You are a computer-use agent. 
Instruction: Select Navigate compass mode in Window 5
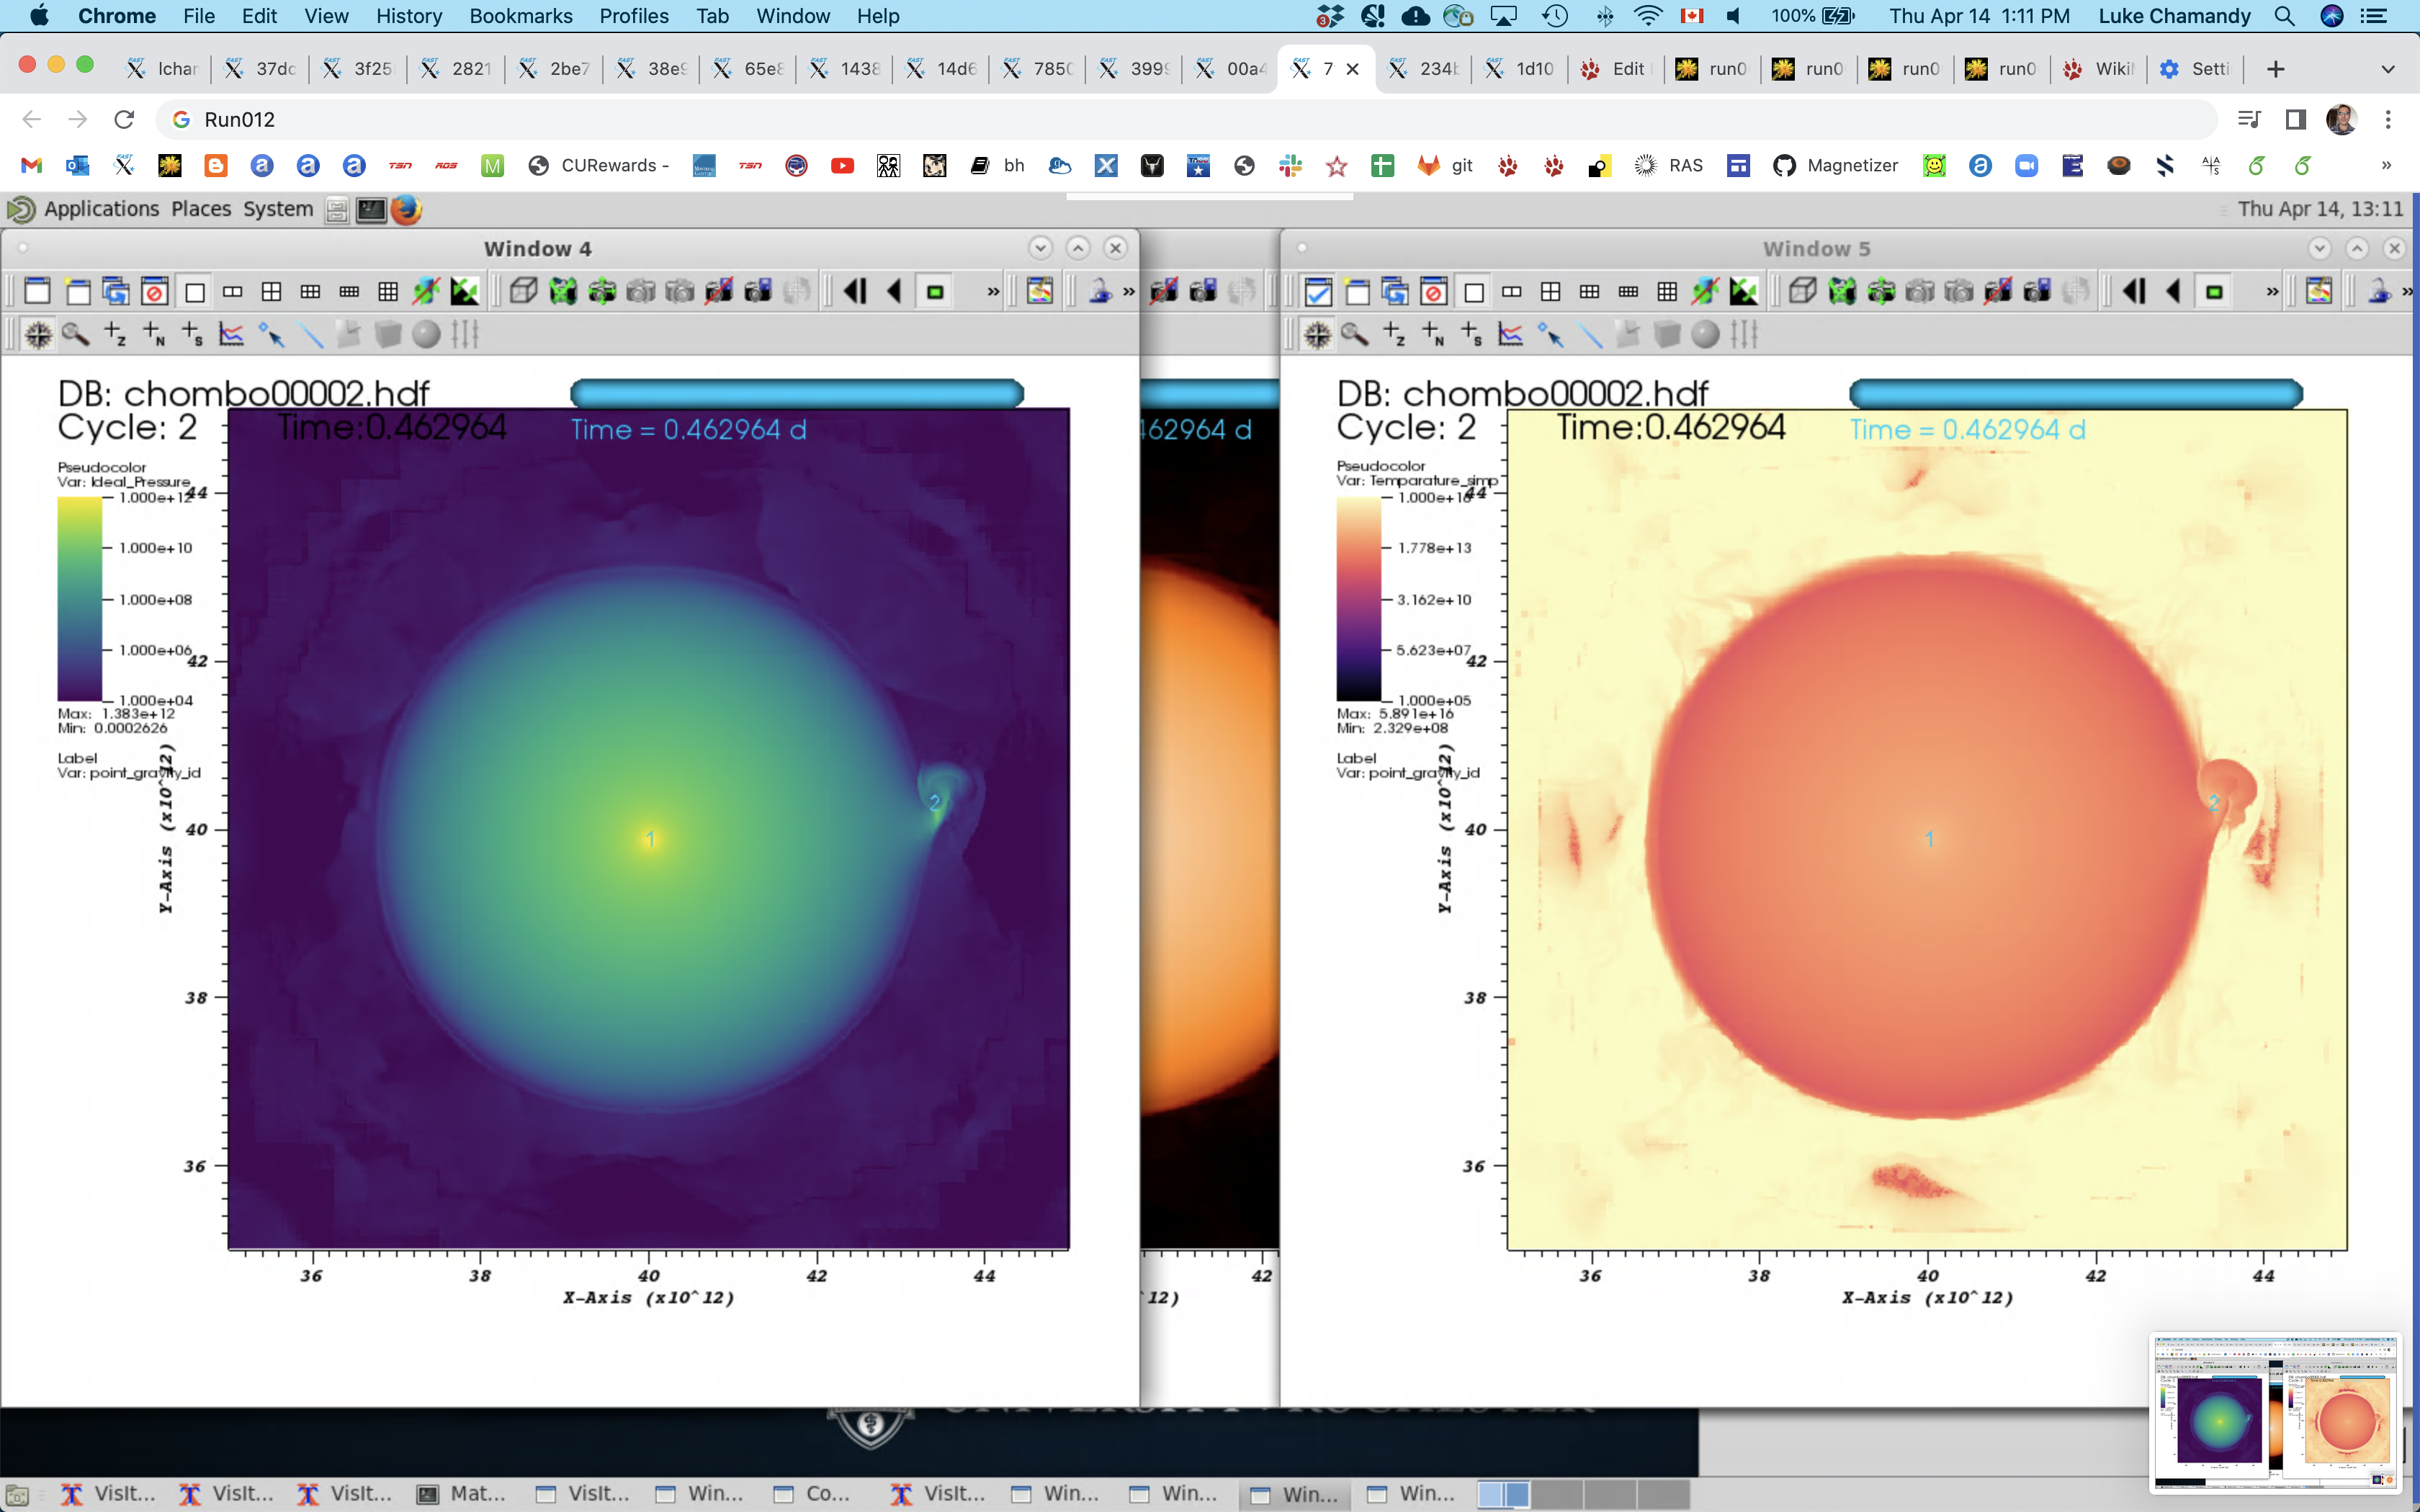pos(1317,334)
